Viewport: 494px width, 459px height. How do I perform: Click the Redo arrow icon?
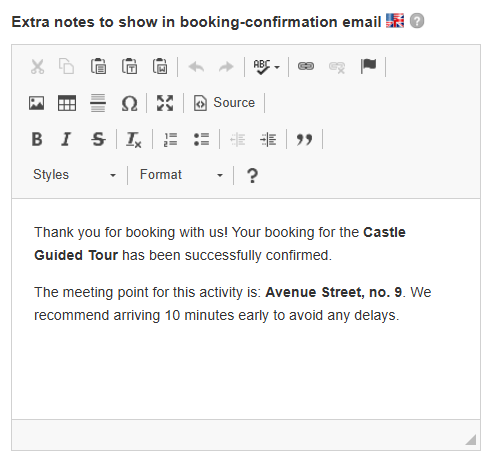click(x=226, y=67)
